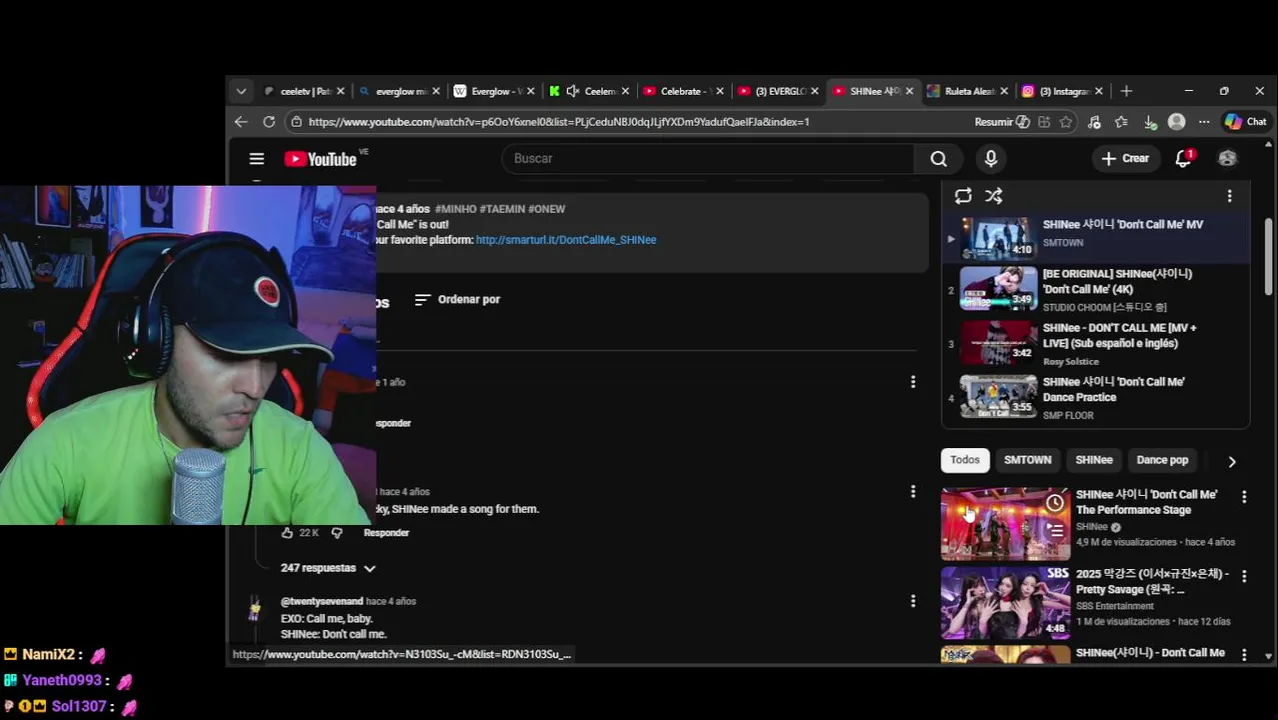Start voice search with microphone icon

991,158
